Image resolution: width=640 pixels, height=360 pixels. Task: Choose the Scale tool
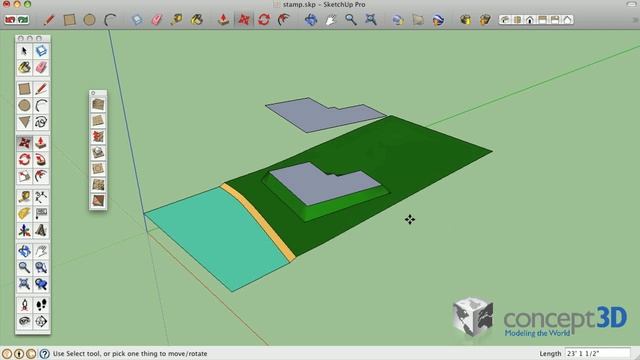click(24, 176)
